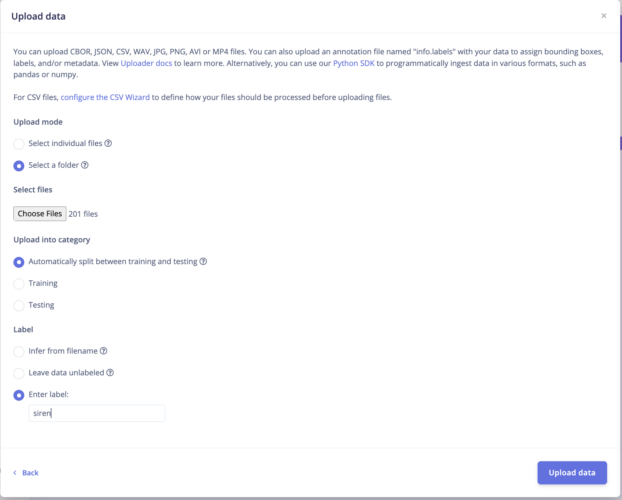
Task: Click the Choose Files button
Action: point(40,213)
